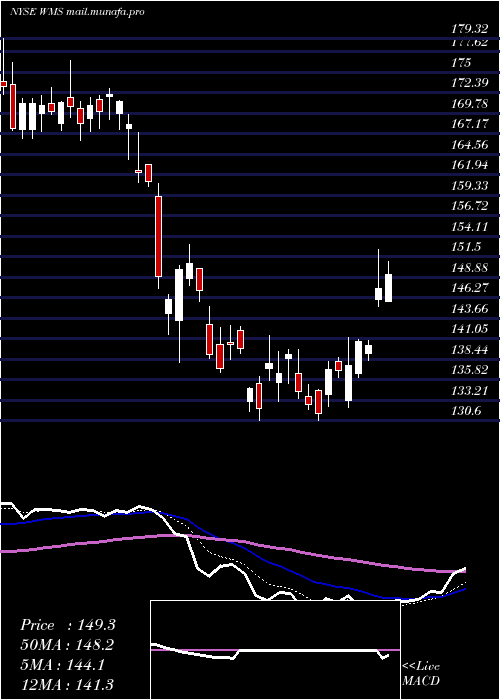Click the 148.88 price axis label
Image resolution: width=500 pixels, height=700 pixels.
click(x=469, y=268)
